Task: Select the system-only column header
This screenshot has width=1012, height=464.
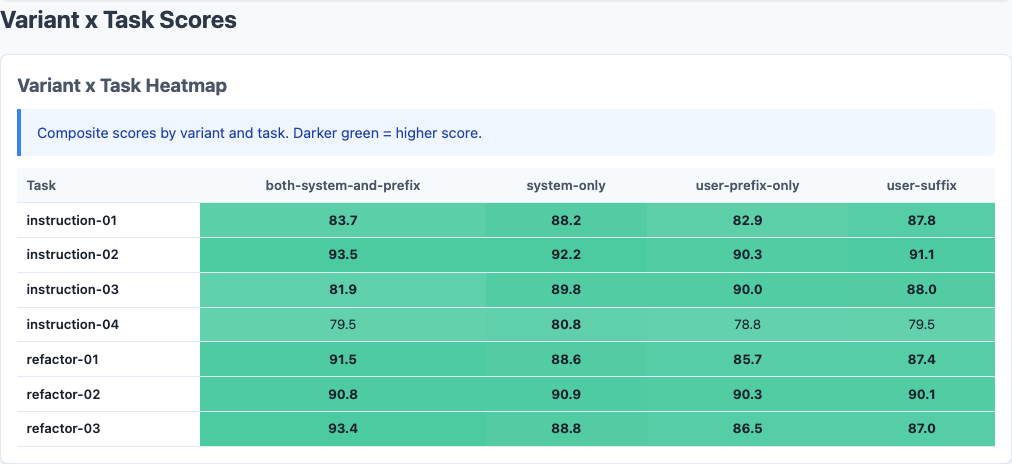Action: (x=566, y=185)
